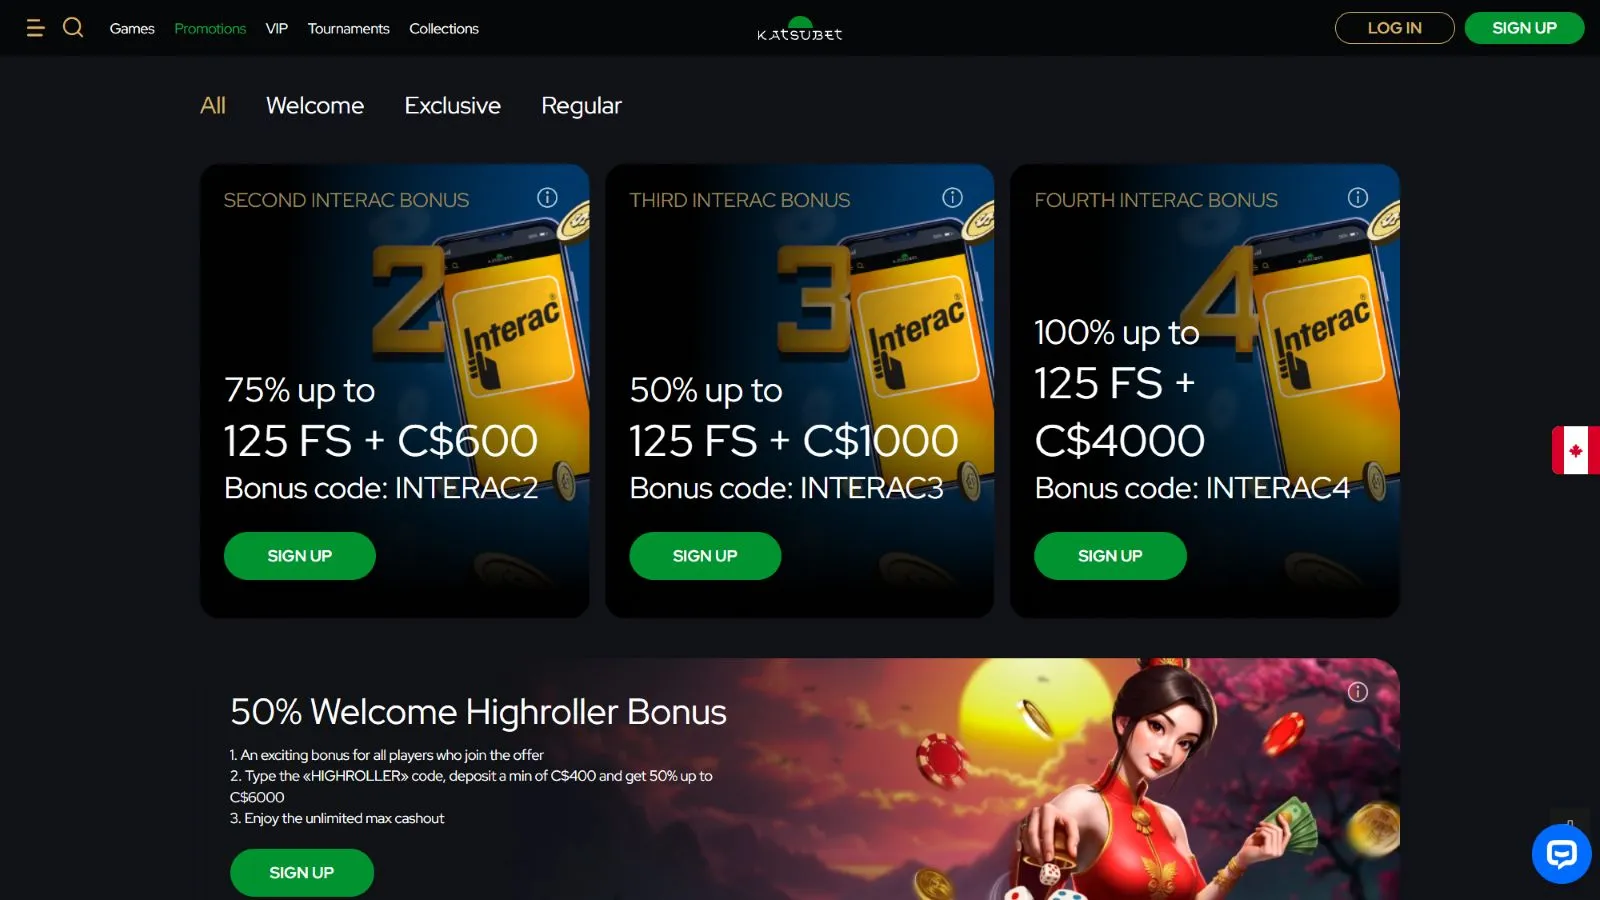Image resolution: width=1600 pixels, height=900 pixels.
Task: Open info icon on Highroller Bonus banner
Action: click(x=1357, y=692)
